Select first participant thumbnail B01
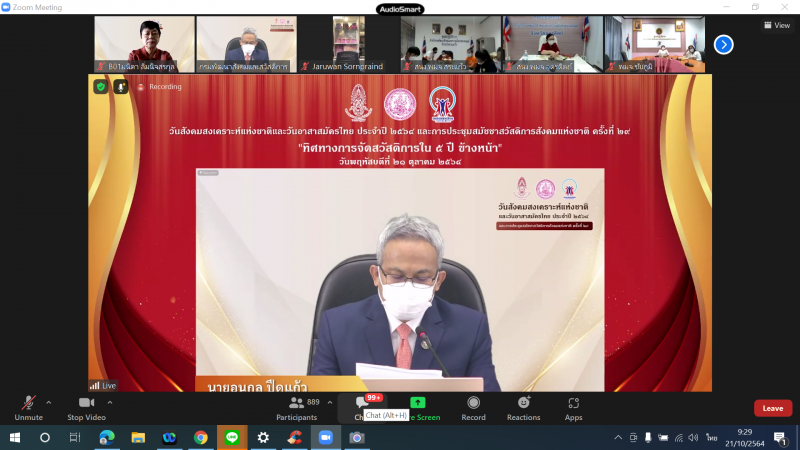Screen dimensions: 800x450 [x=144, y=44]
